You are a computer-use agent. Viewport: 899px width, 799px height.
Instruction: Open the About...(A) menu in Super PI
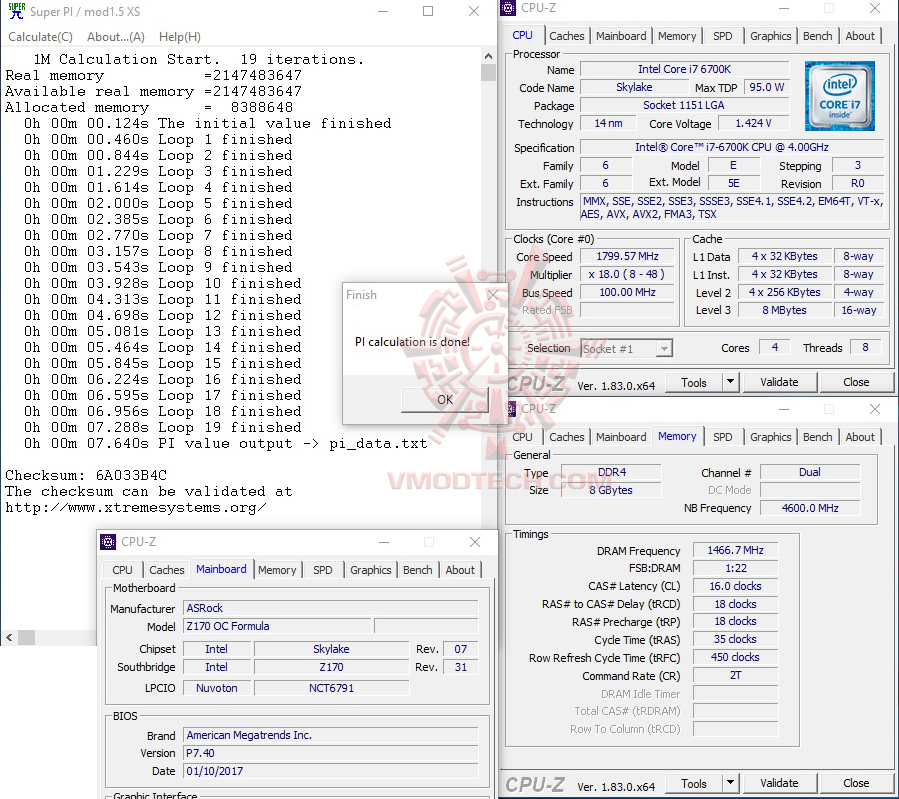click(x=116, y=37)
